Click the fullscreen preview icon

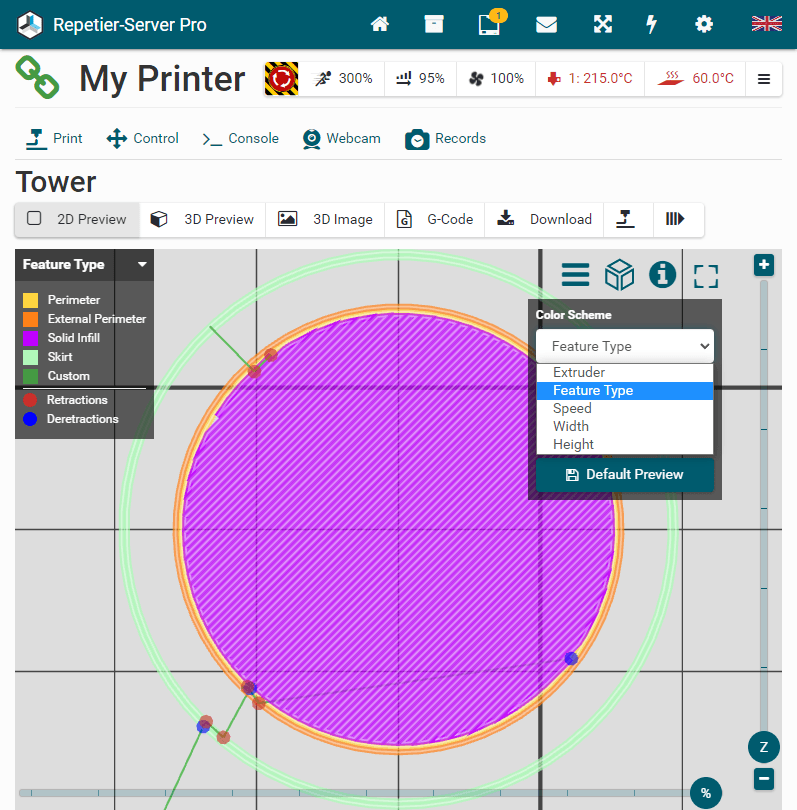[706, 275]
